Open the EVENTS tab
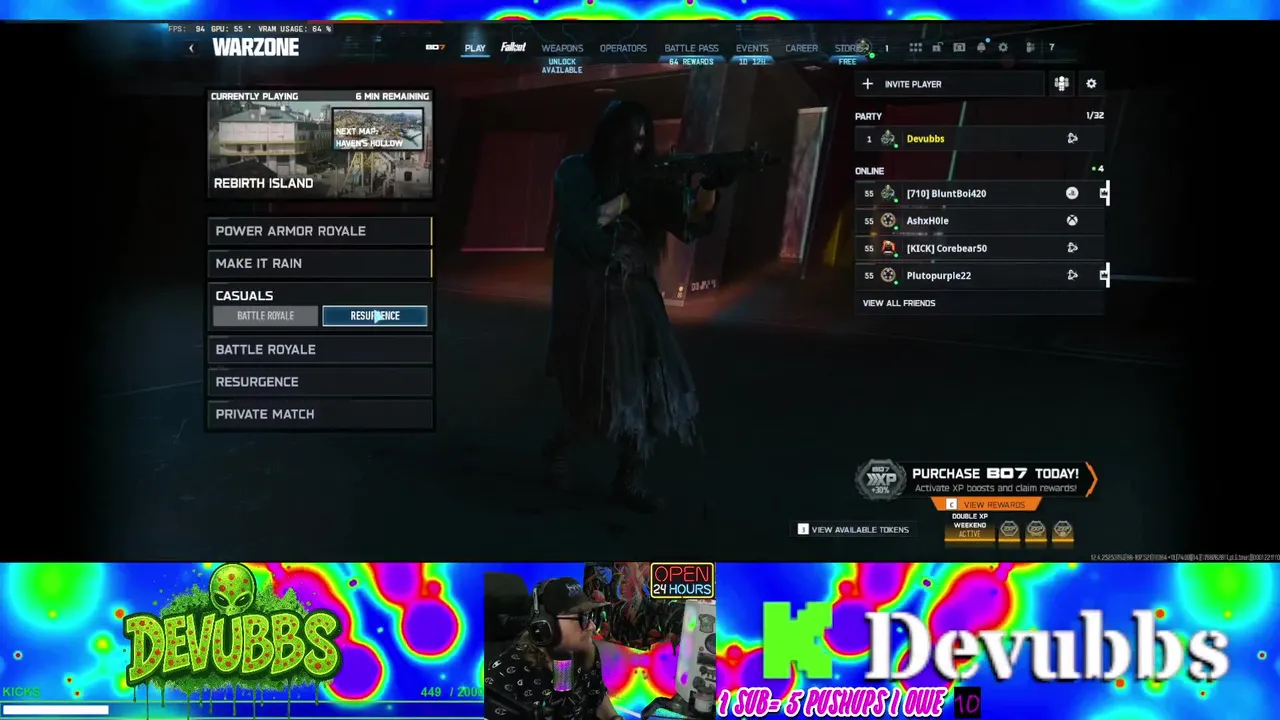 click(x=752, y=48)
